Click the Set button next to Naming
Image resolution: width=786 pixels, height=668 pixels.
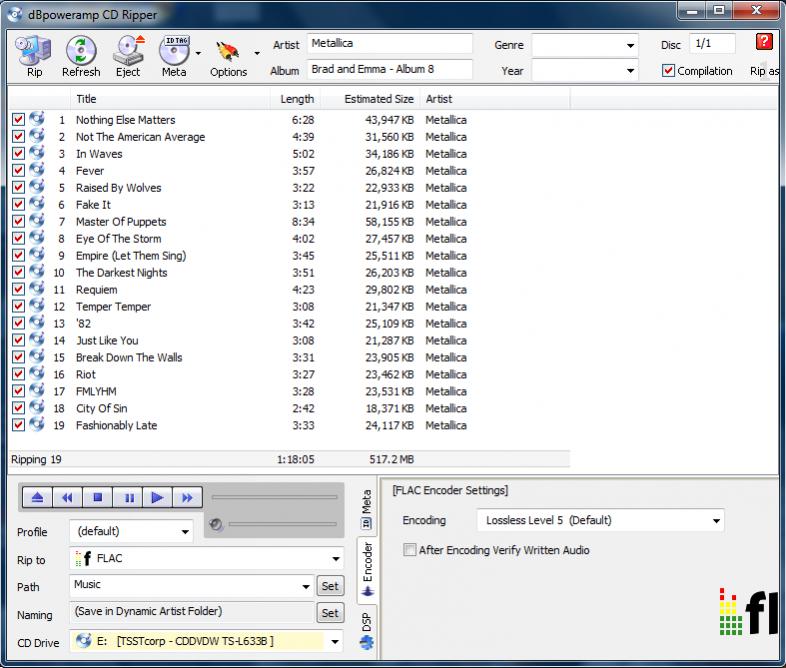pos(330,613)
